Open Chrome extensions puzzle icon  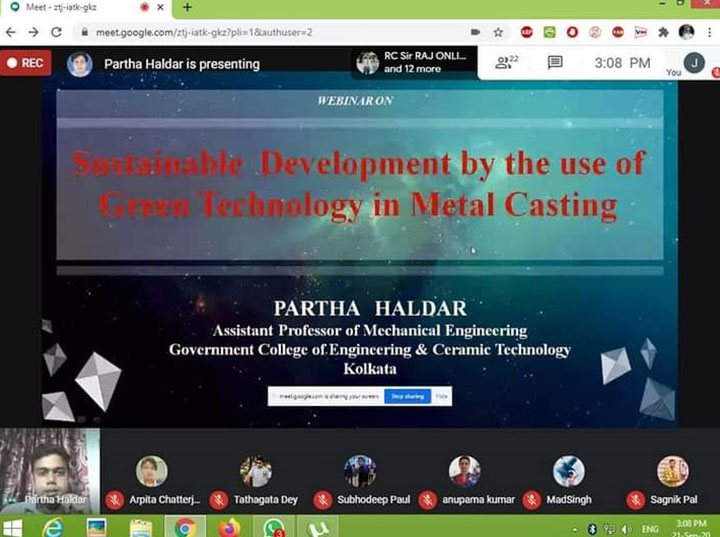(662, 32)
